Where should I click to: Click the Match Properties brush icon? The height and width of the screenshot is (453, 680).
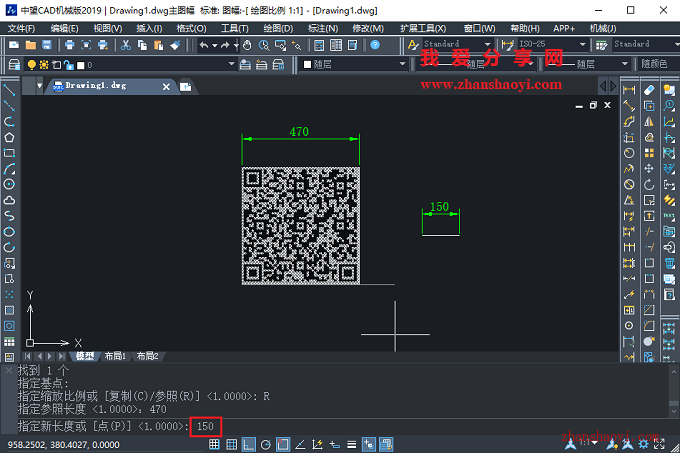point(175,45)
